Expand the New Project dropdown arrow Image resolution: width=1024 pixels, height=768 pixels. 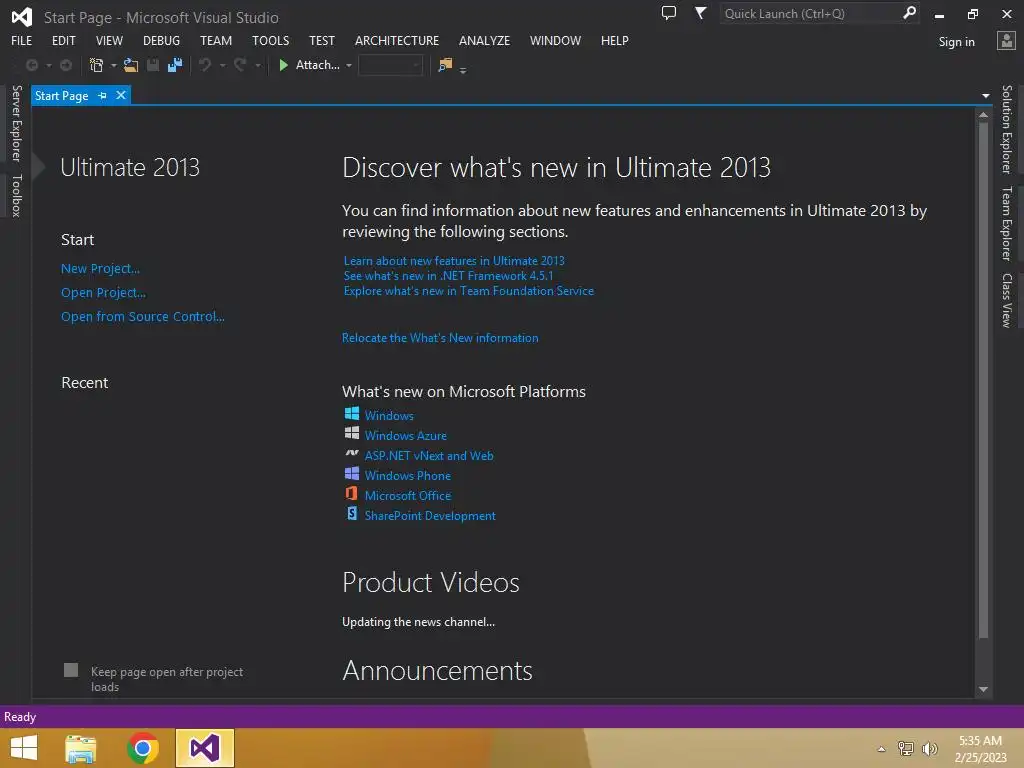[x=114, y=65]
